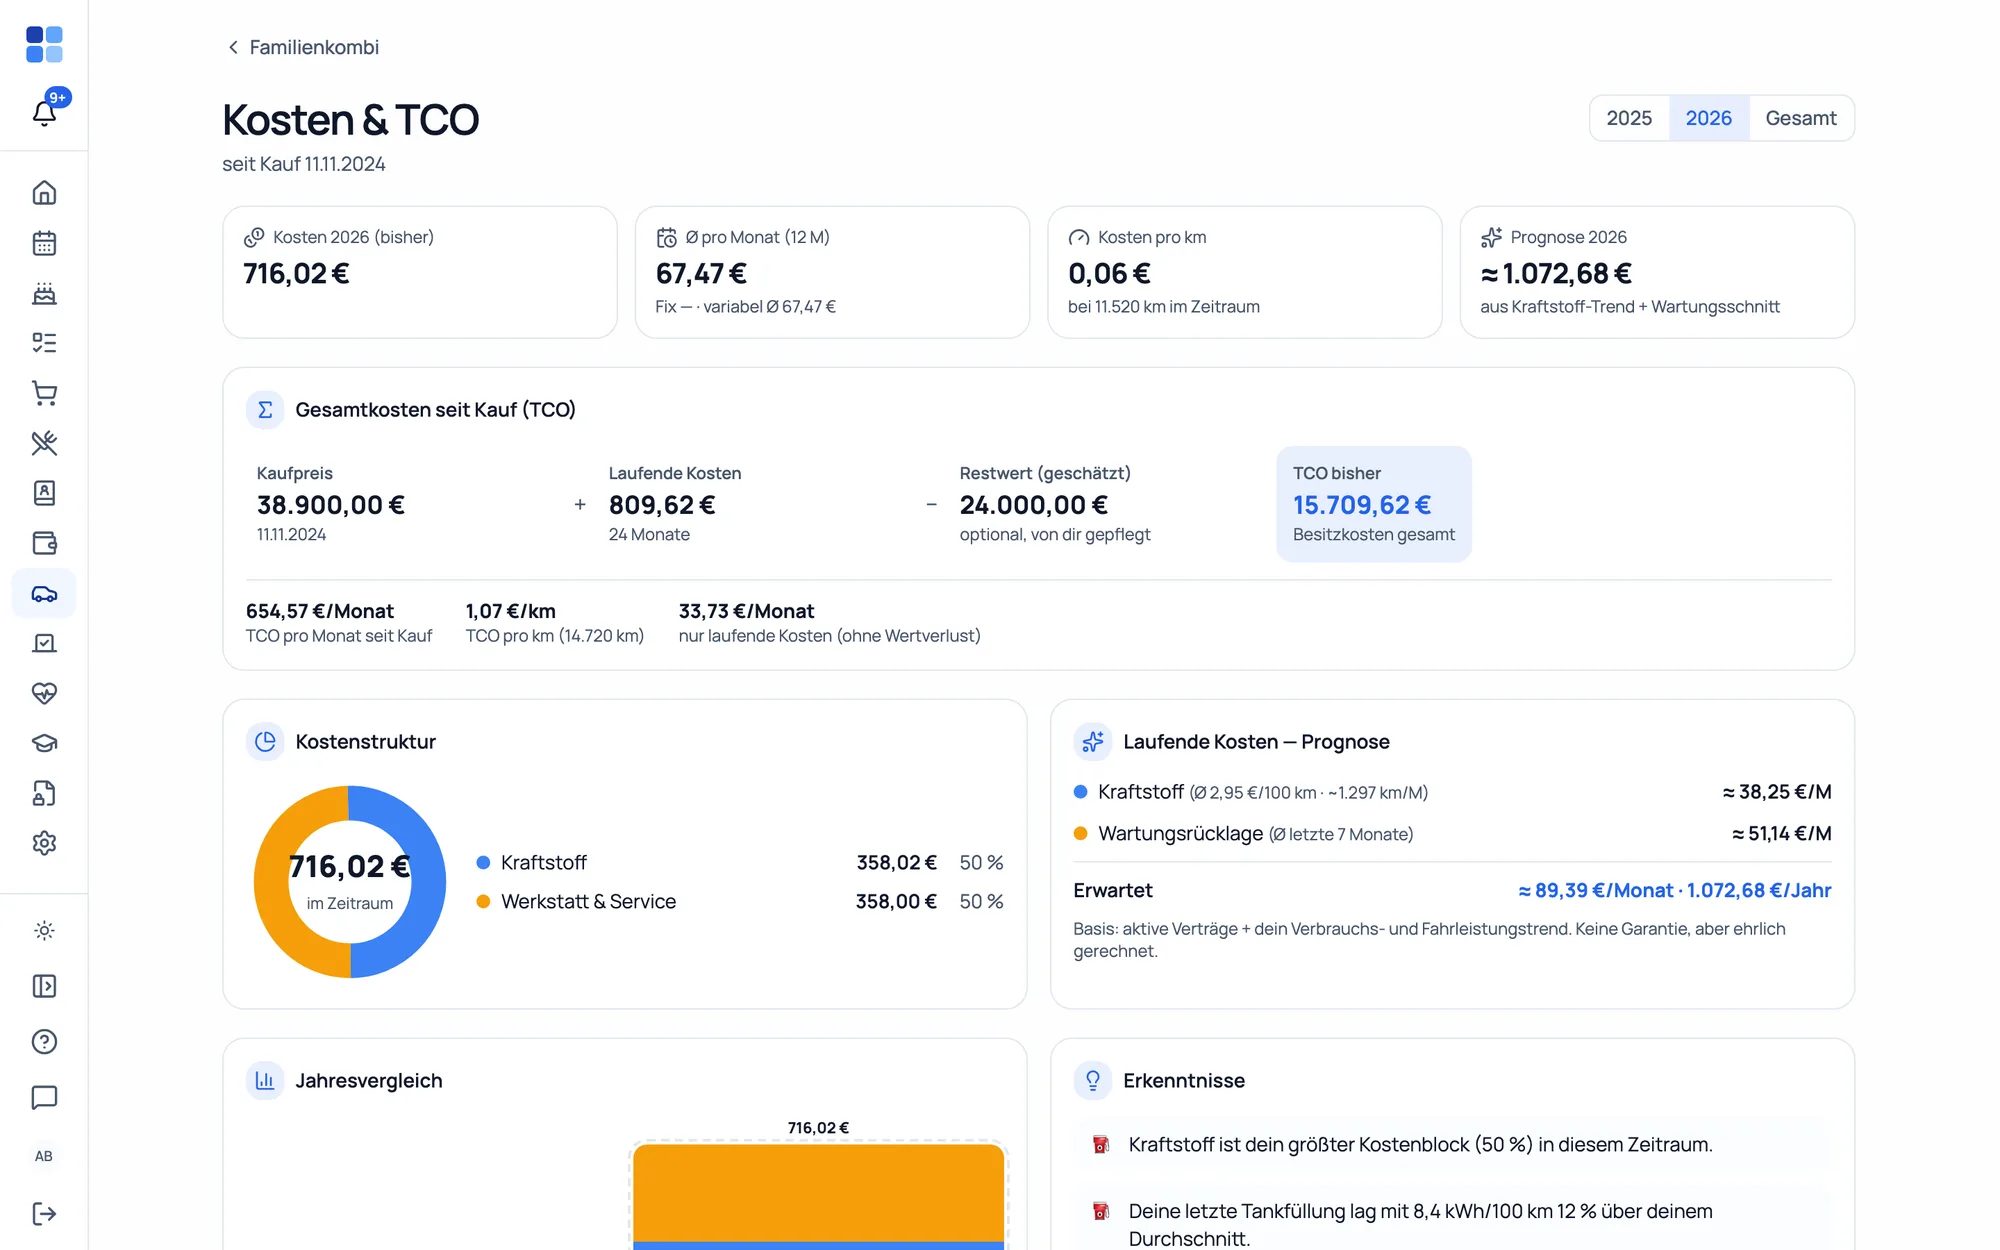Go to the home icon in sidebar
This screenshot has width=2000, height=1250.
coord(44,193)
